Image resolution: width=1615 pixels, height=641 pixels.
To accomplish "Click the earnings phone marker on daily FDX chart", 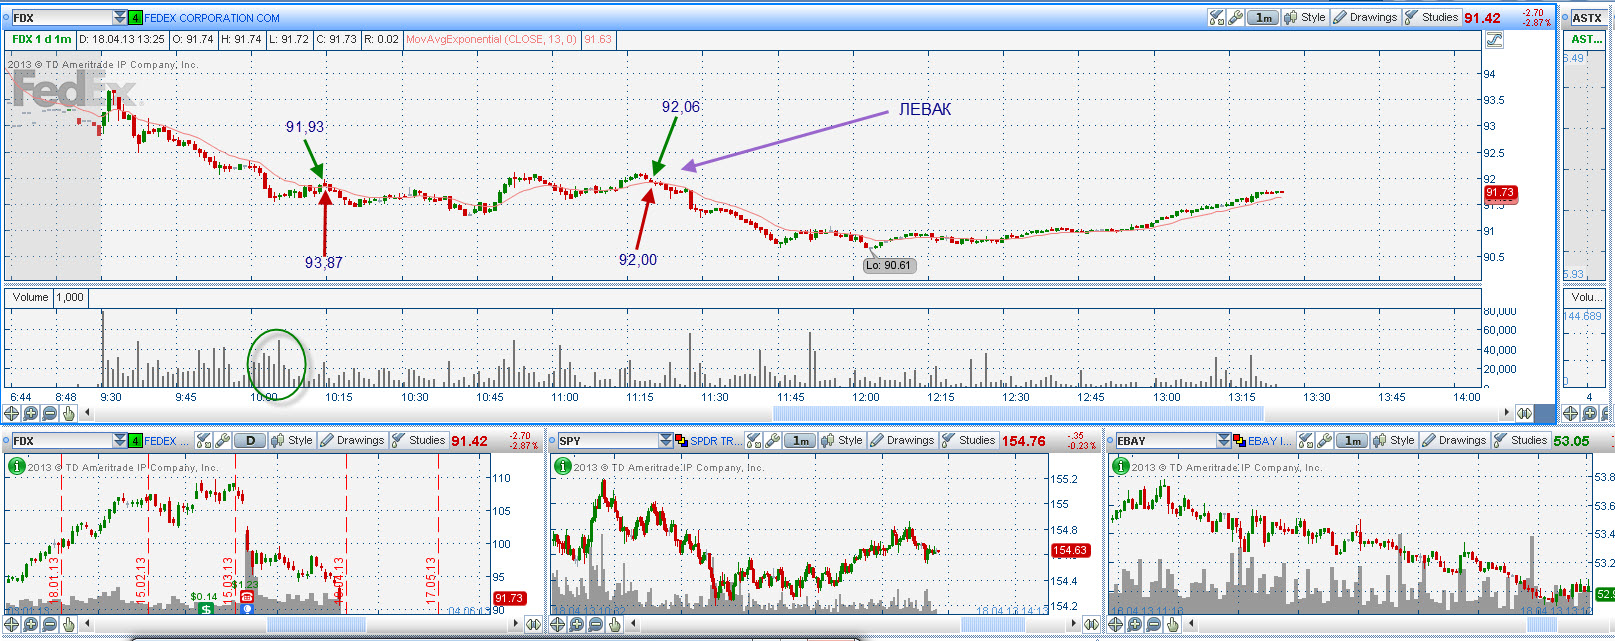I will tap(246, 597).
